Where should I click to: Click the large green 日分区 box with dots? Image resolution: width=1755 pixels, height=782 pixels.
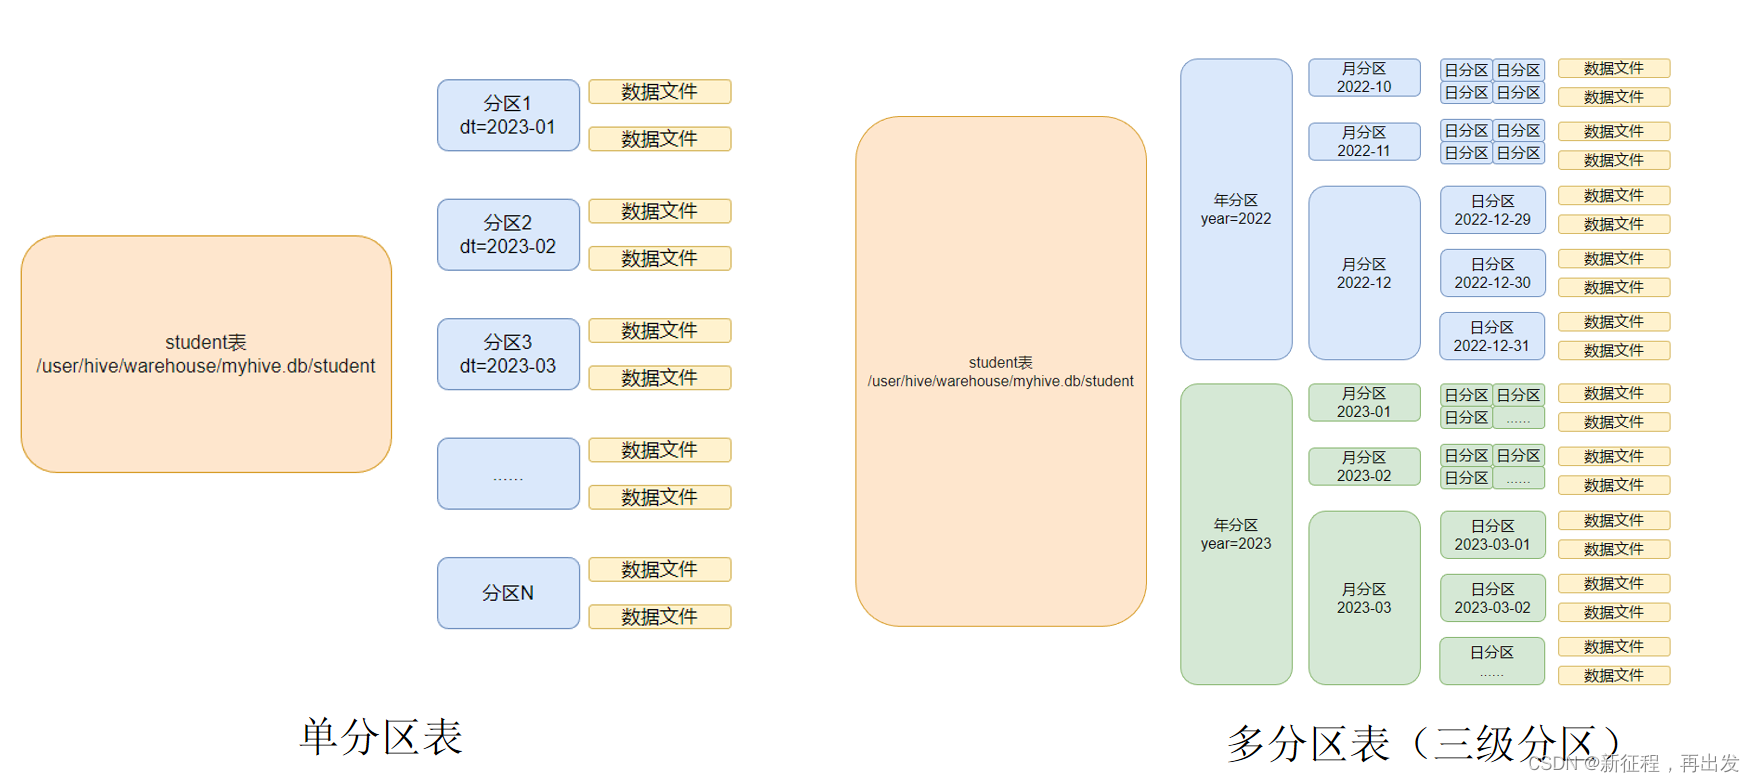(x=1492, y=661)
